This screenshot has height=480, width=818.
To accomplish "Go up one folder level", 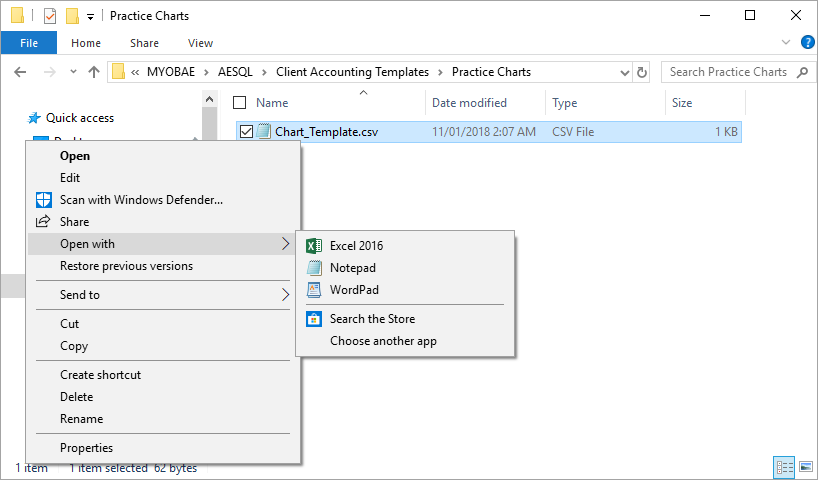I will pos(94,72).
